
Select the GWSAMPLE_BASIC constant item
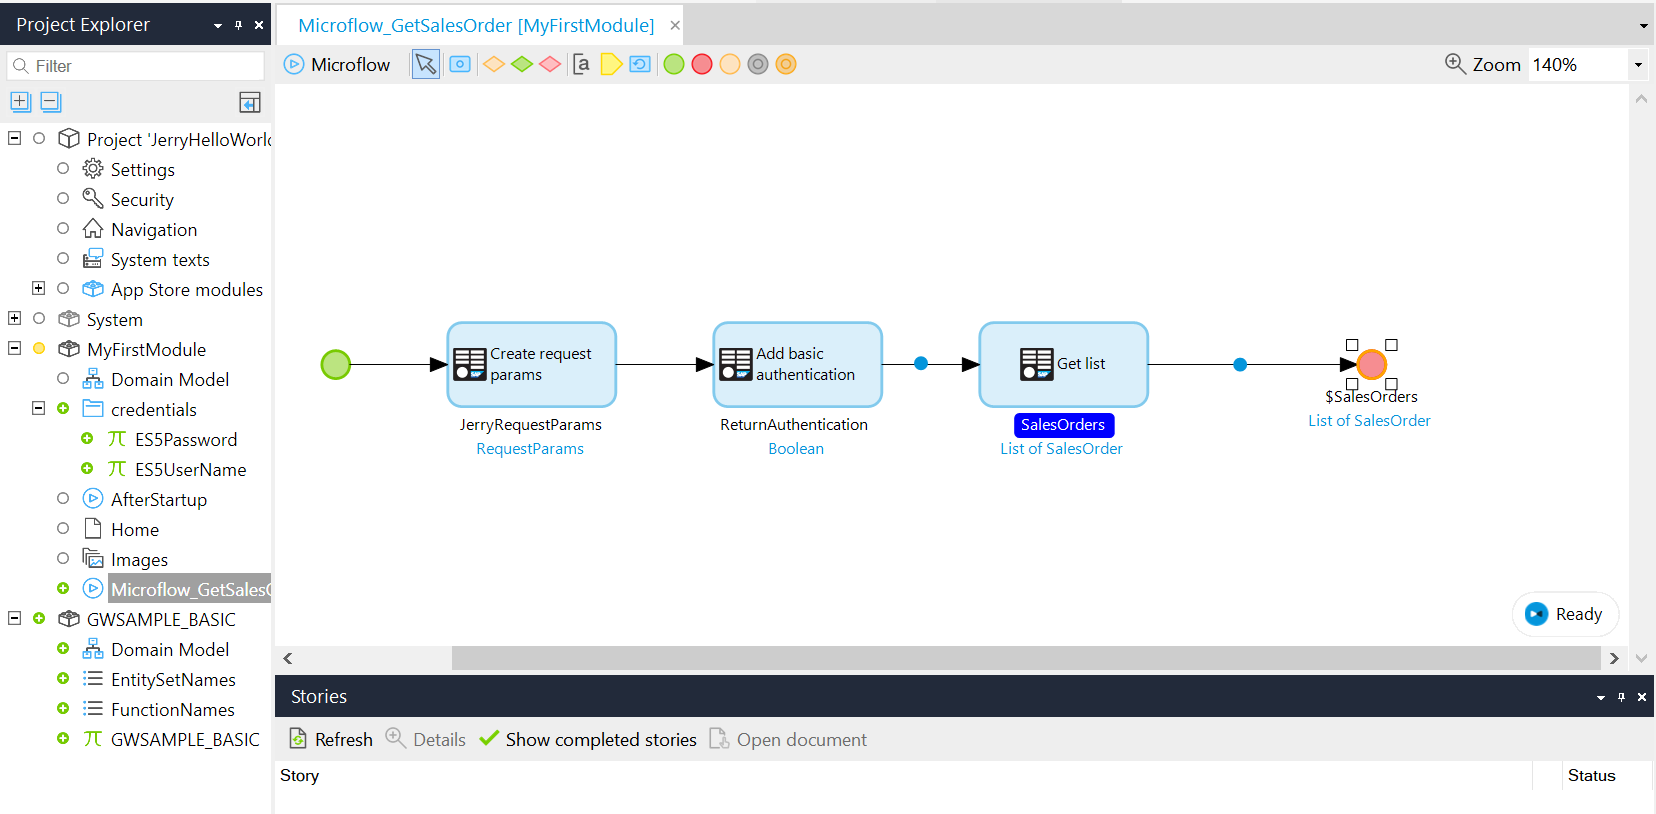pos(185,739)
